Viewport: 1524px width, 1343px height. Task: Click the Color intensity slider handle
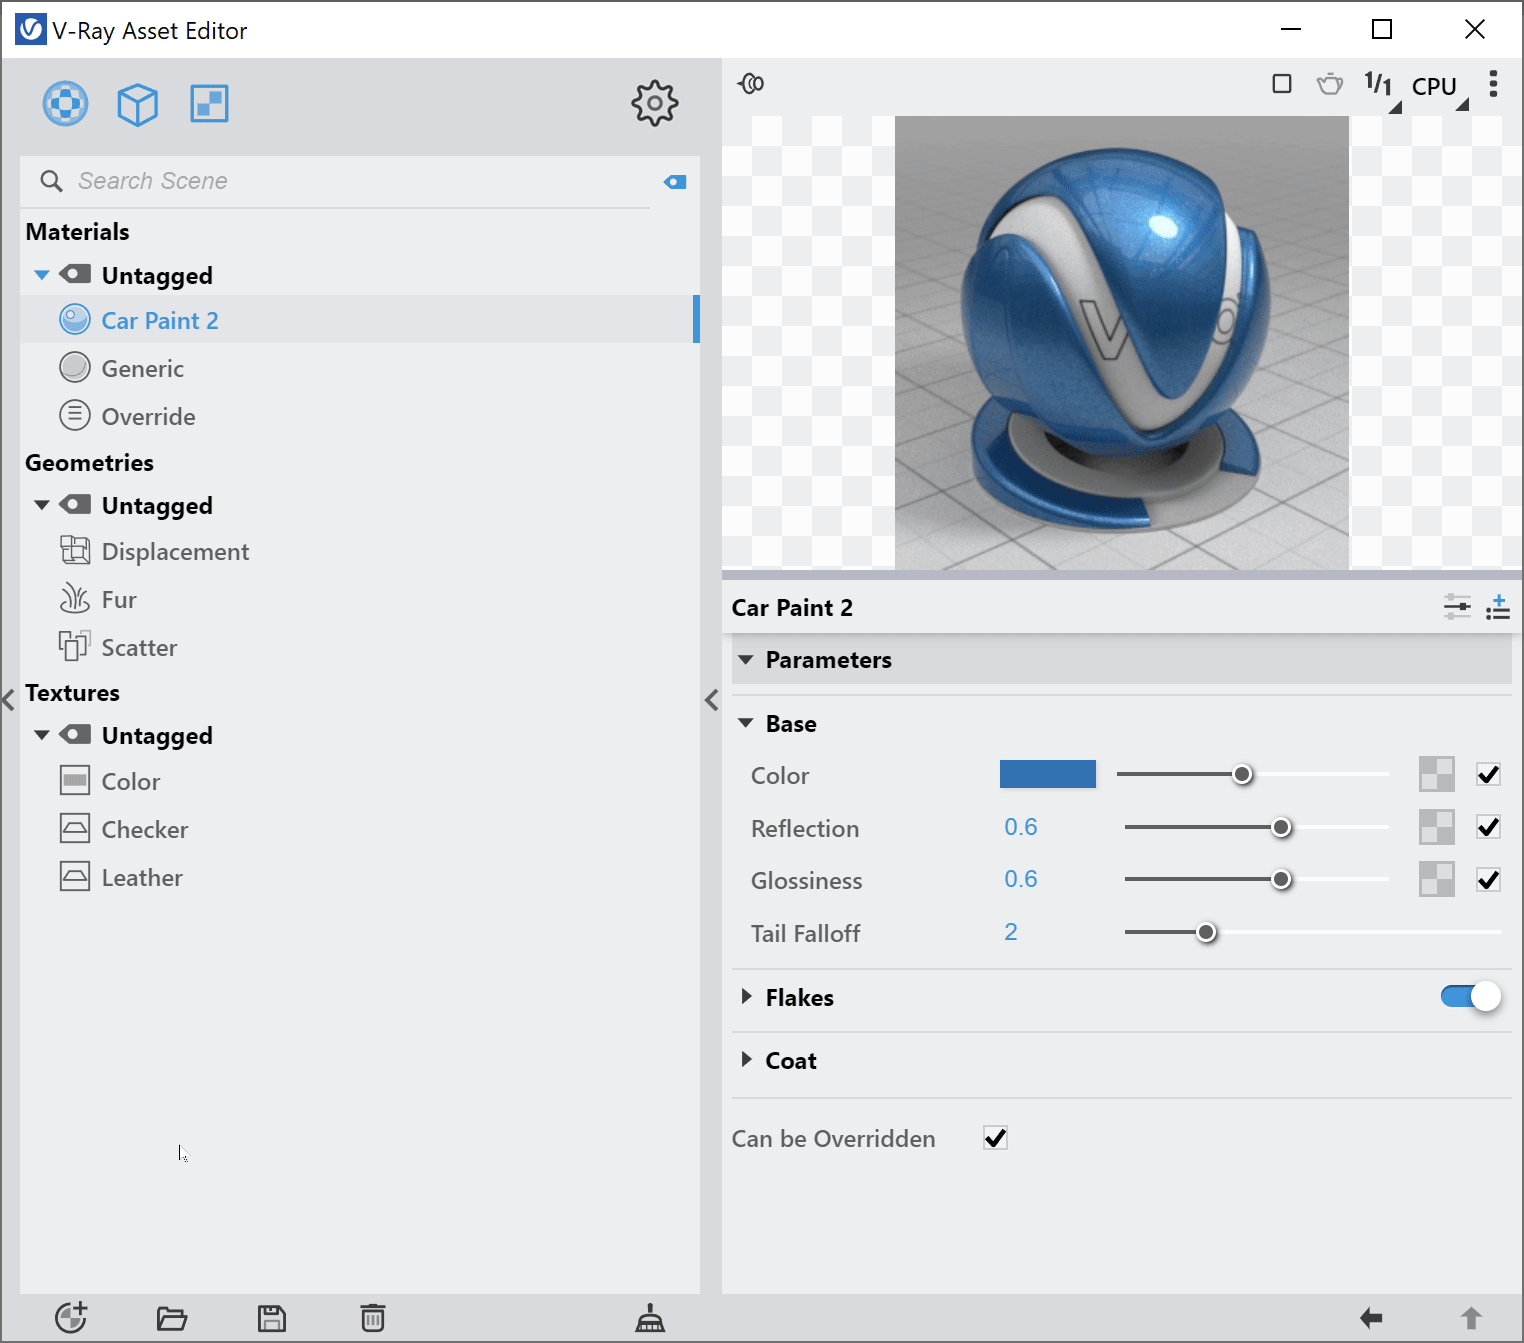(1242, 774)
